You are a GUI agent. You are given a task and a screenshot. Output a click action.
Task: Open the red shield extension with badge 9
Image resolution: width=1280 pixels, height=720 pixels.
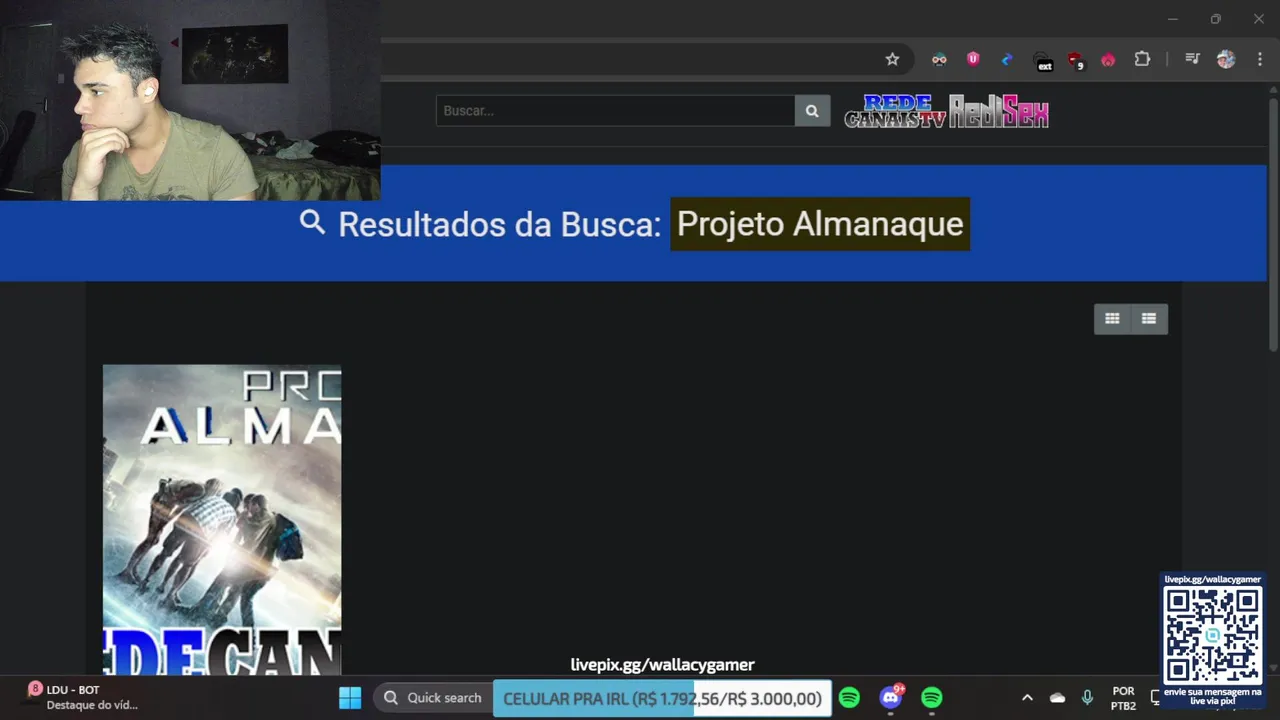[x=1075, y=60]
